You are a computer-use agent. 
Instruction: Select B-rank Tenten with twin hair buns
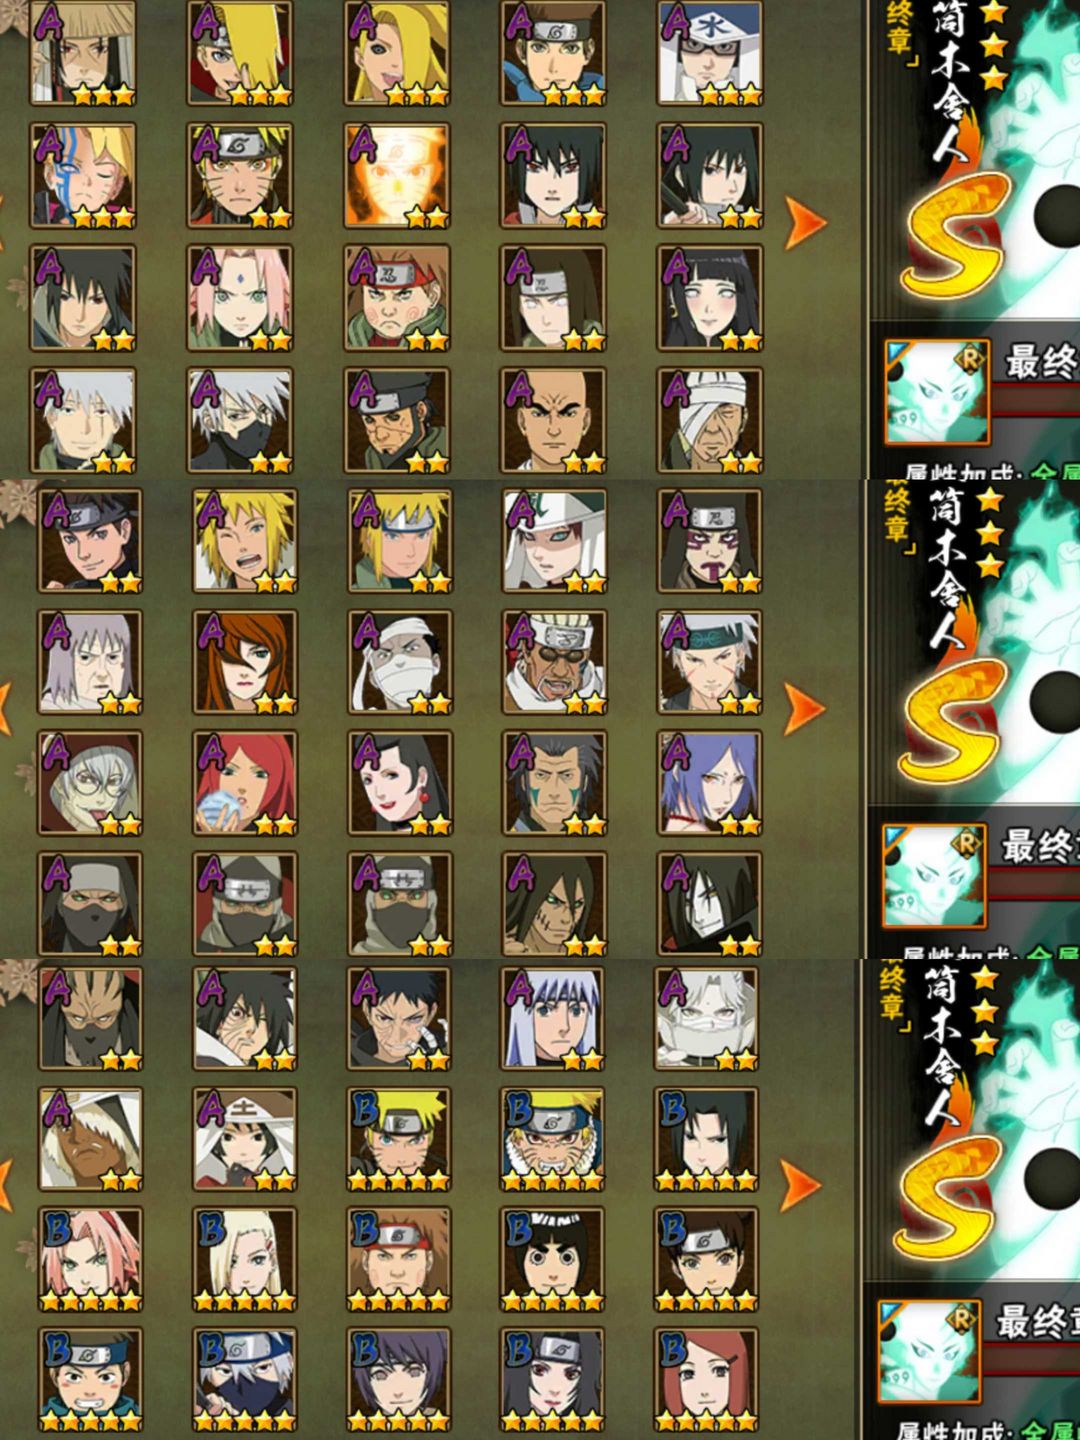707,1260
